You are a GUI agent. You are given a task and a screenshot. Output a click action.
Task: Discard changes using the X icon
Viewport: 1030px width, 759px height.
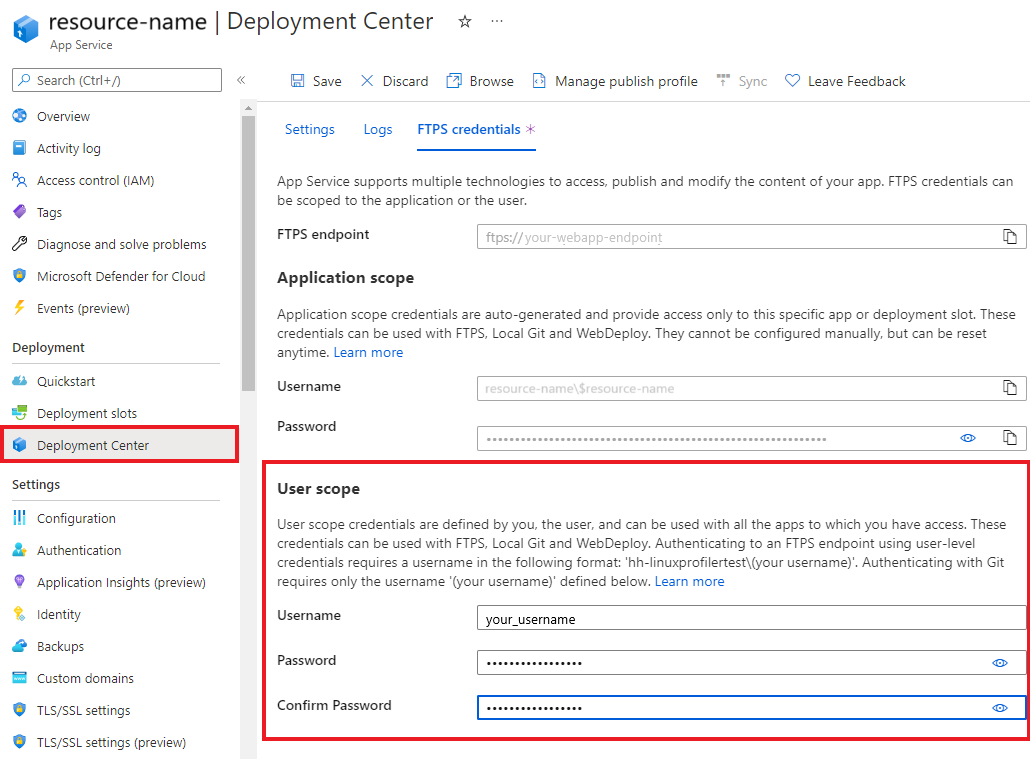(x=367, y=81)
